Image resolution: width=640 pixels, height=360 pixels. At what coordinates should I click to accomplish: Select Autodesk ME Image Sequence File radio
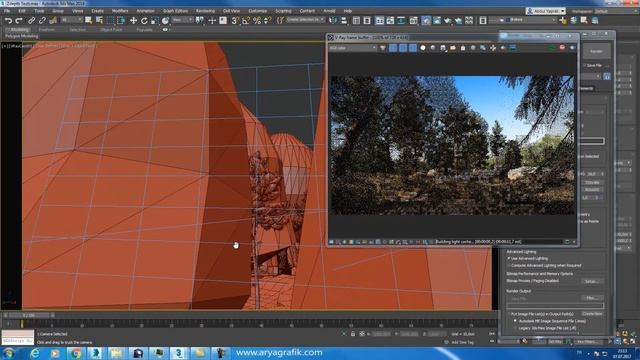[x=515, y=321]
